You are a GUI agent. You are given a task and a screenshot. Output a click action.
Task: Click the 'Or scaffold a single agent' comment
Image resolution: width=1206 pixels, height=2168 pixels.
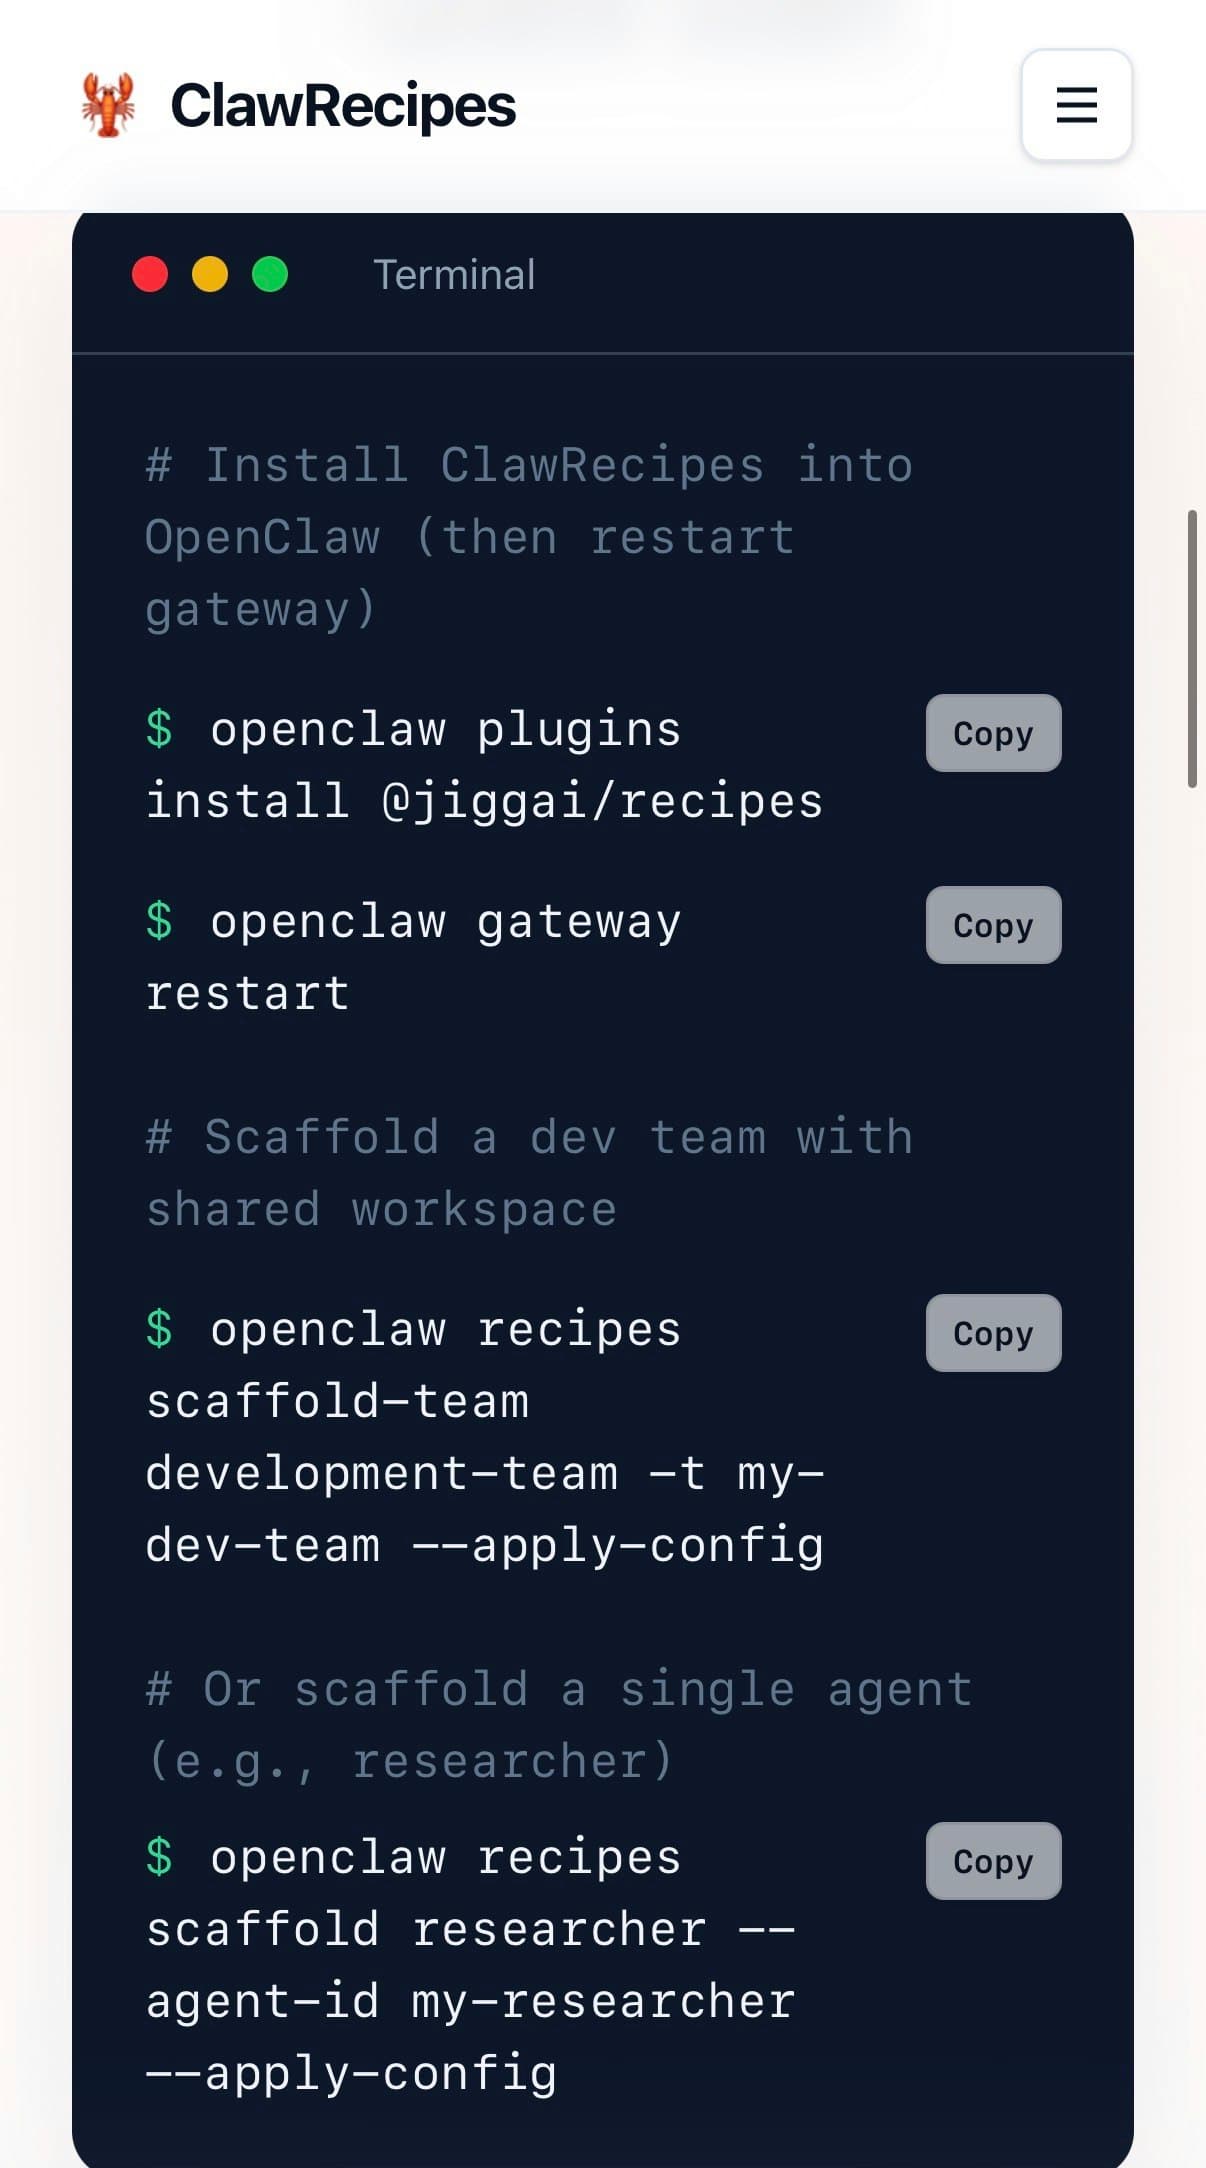(558, 1725)
